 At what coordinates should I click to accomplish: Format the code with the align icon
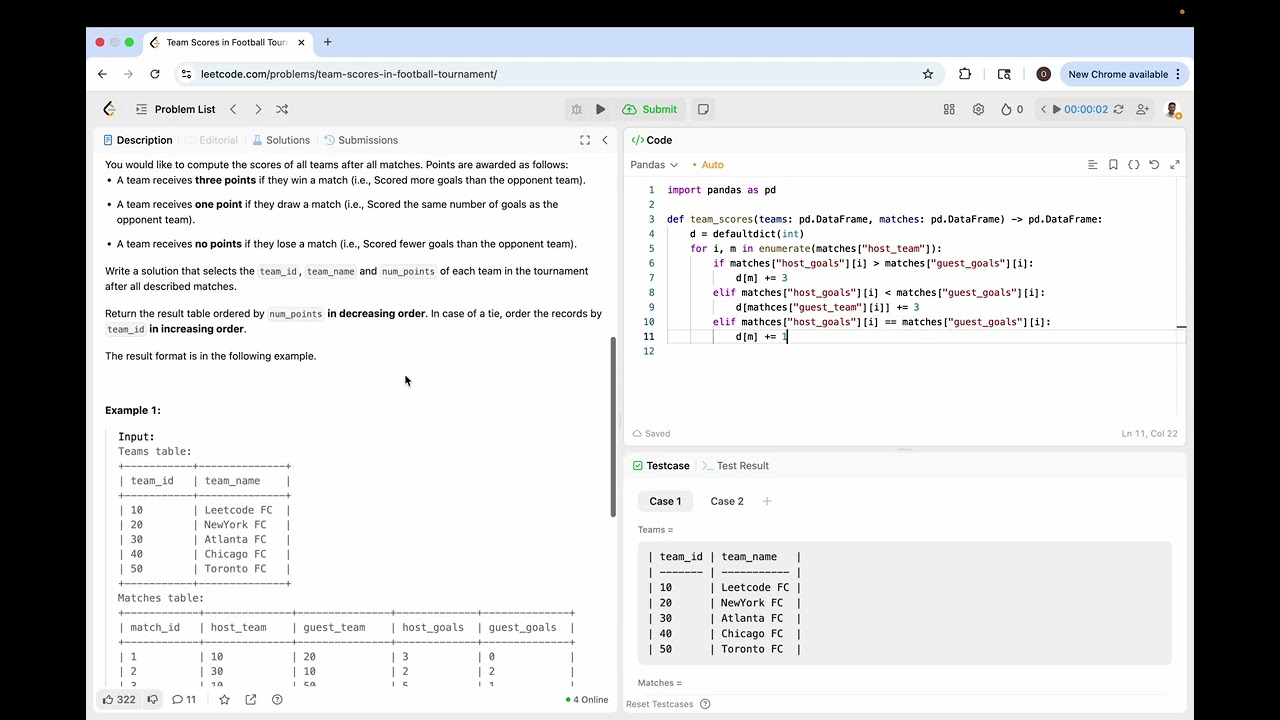pos(1092,165)
